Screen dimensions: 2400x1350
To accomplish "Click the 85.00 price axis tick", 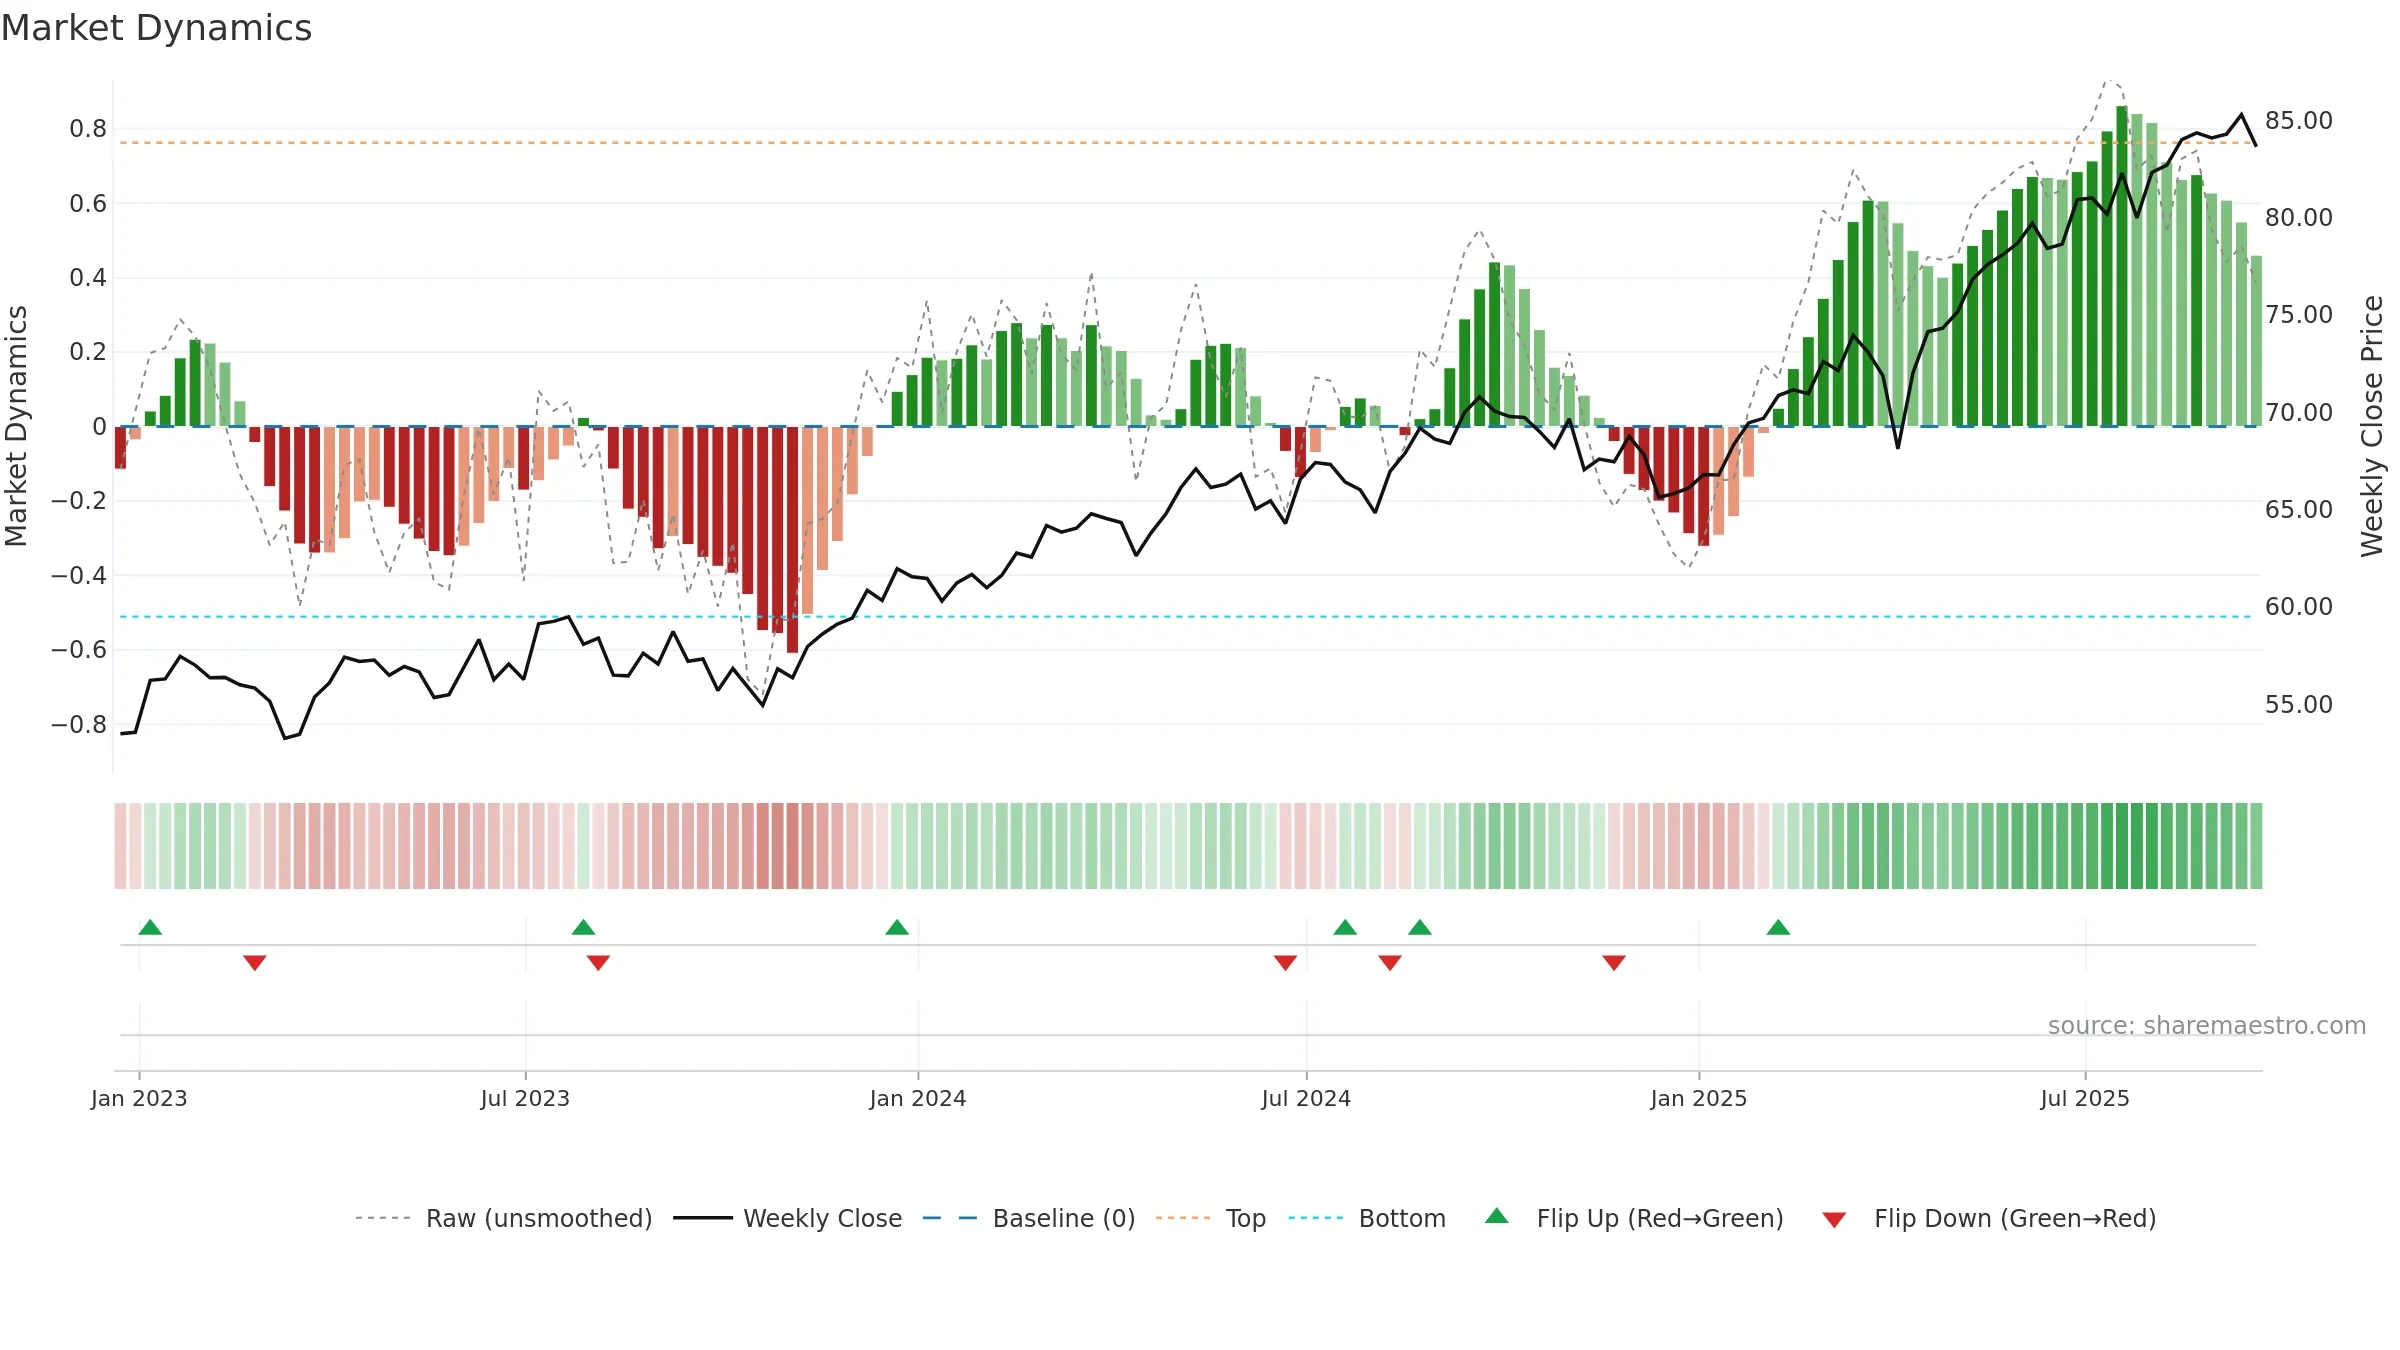I will pos(2298,121).
